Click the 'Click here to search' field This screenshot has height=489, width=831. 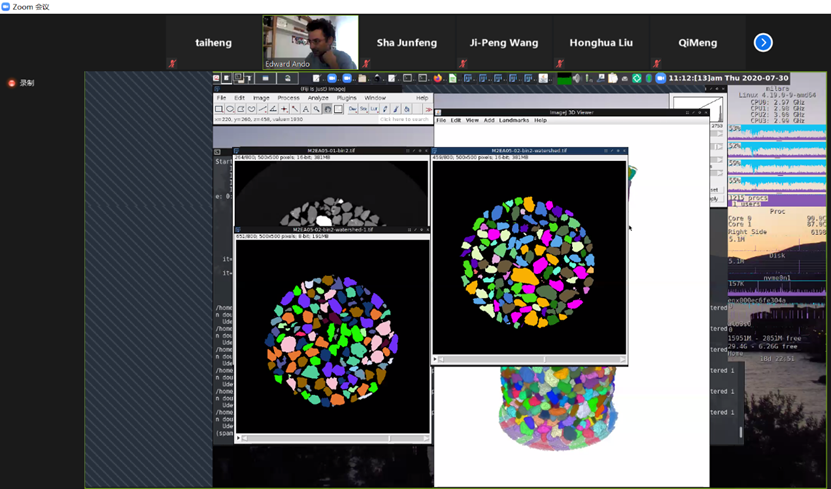405,119
